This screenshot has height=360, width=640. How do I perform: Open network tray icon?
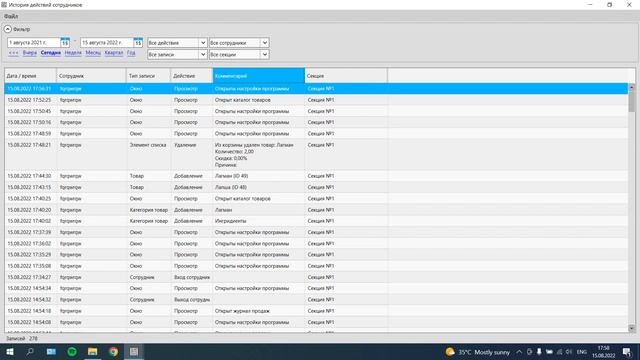[x=559, y=352]
